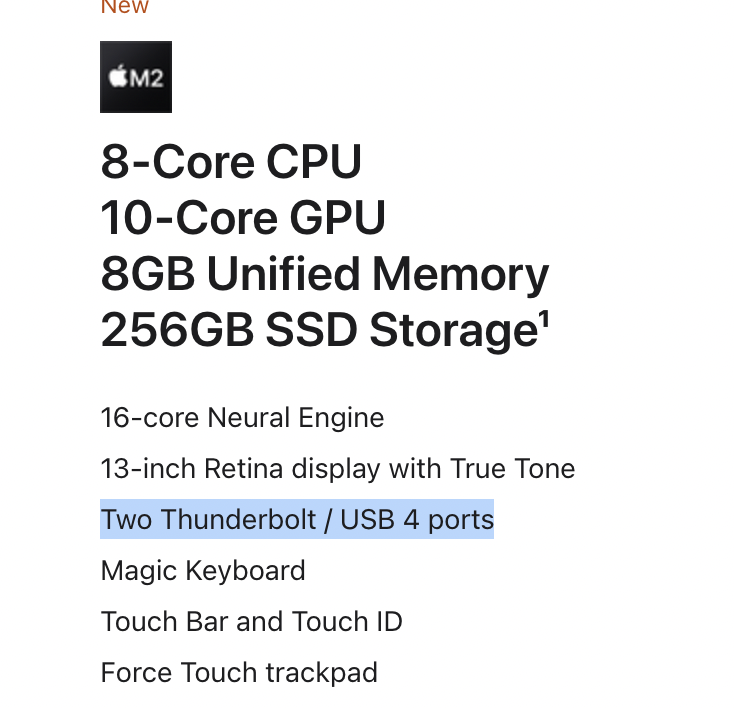The image size is (734, 708).
Task: Click the Force Touch trackpad line
Action: 239,673
